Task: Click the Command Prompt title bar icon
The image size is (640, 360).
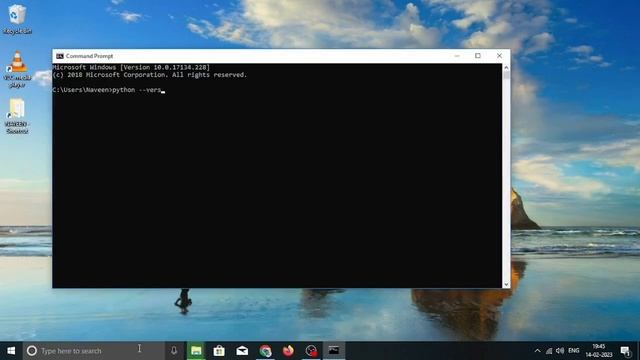Action: point(60,56)
